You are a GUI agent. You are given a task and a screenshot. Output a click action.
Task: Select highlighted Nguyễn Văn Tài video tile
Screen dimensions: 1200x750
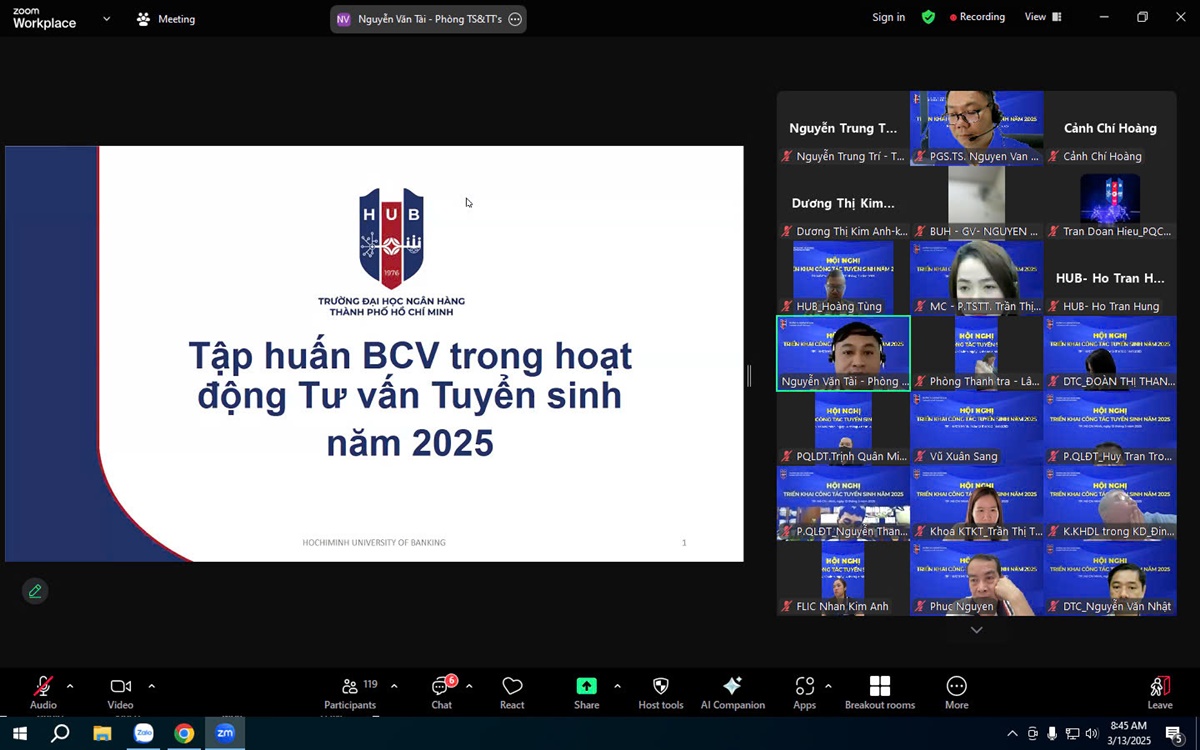click(843, 353)
